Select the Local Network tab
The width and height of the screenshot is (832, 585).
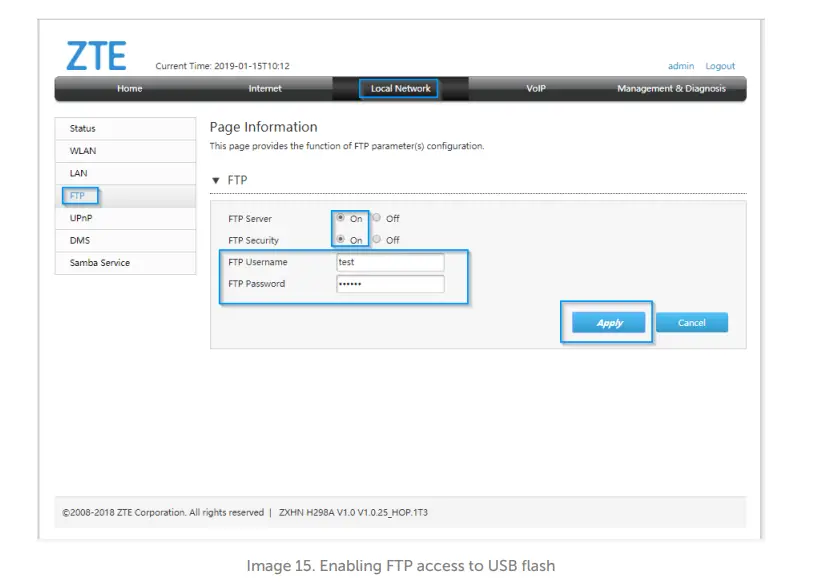[399, 88]
